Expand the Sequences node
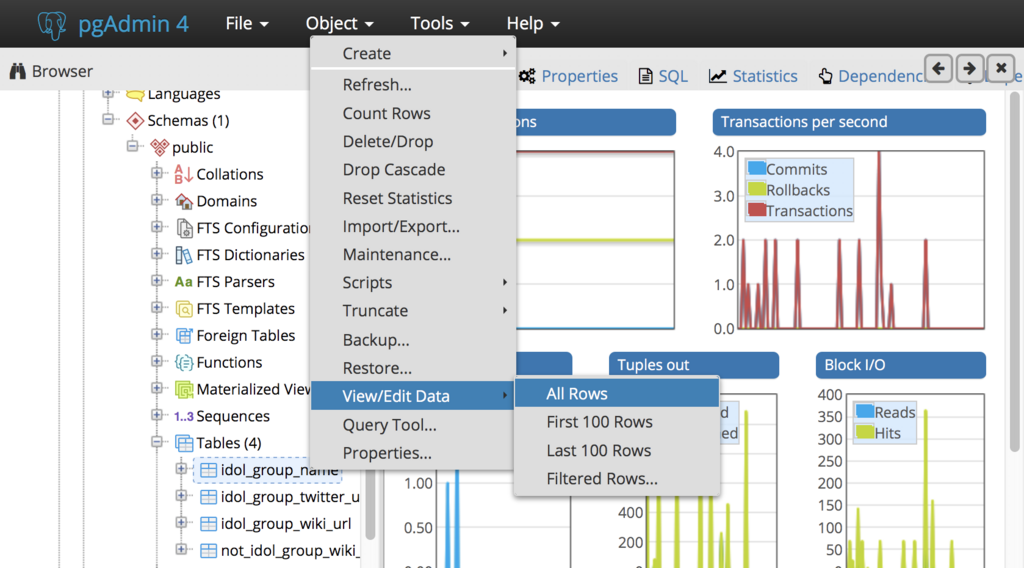Image resolution: width=1024 pixels, height=568 pixels. pyautogui.click(x=157, y=415)
